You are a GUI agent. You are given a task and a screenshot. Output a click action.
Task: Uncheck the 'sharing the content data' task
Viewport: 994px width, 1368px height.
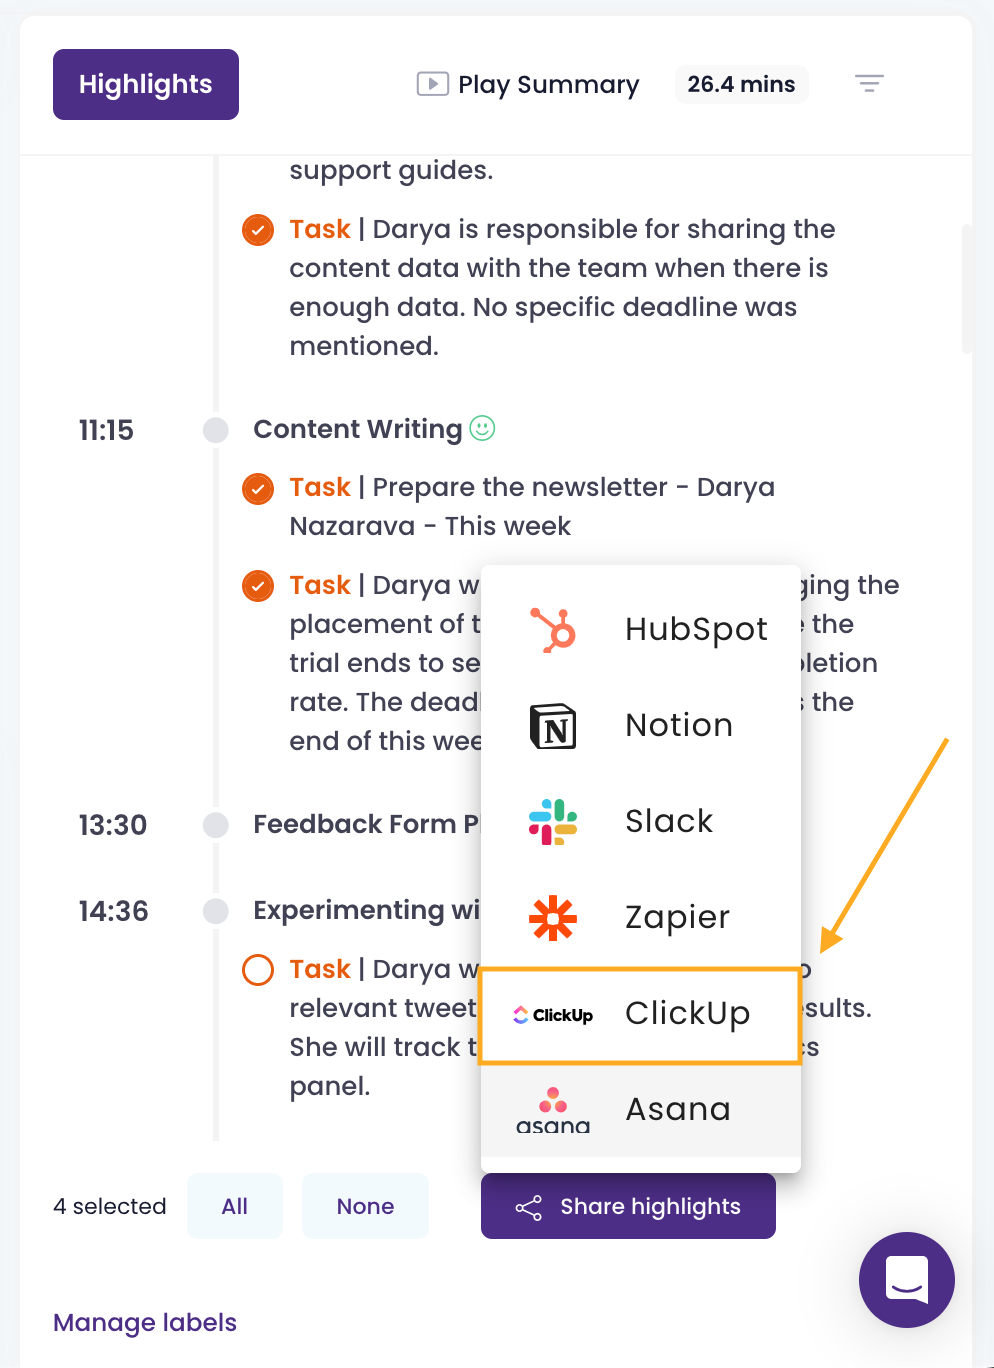[x=258, y=230]
